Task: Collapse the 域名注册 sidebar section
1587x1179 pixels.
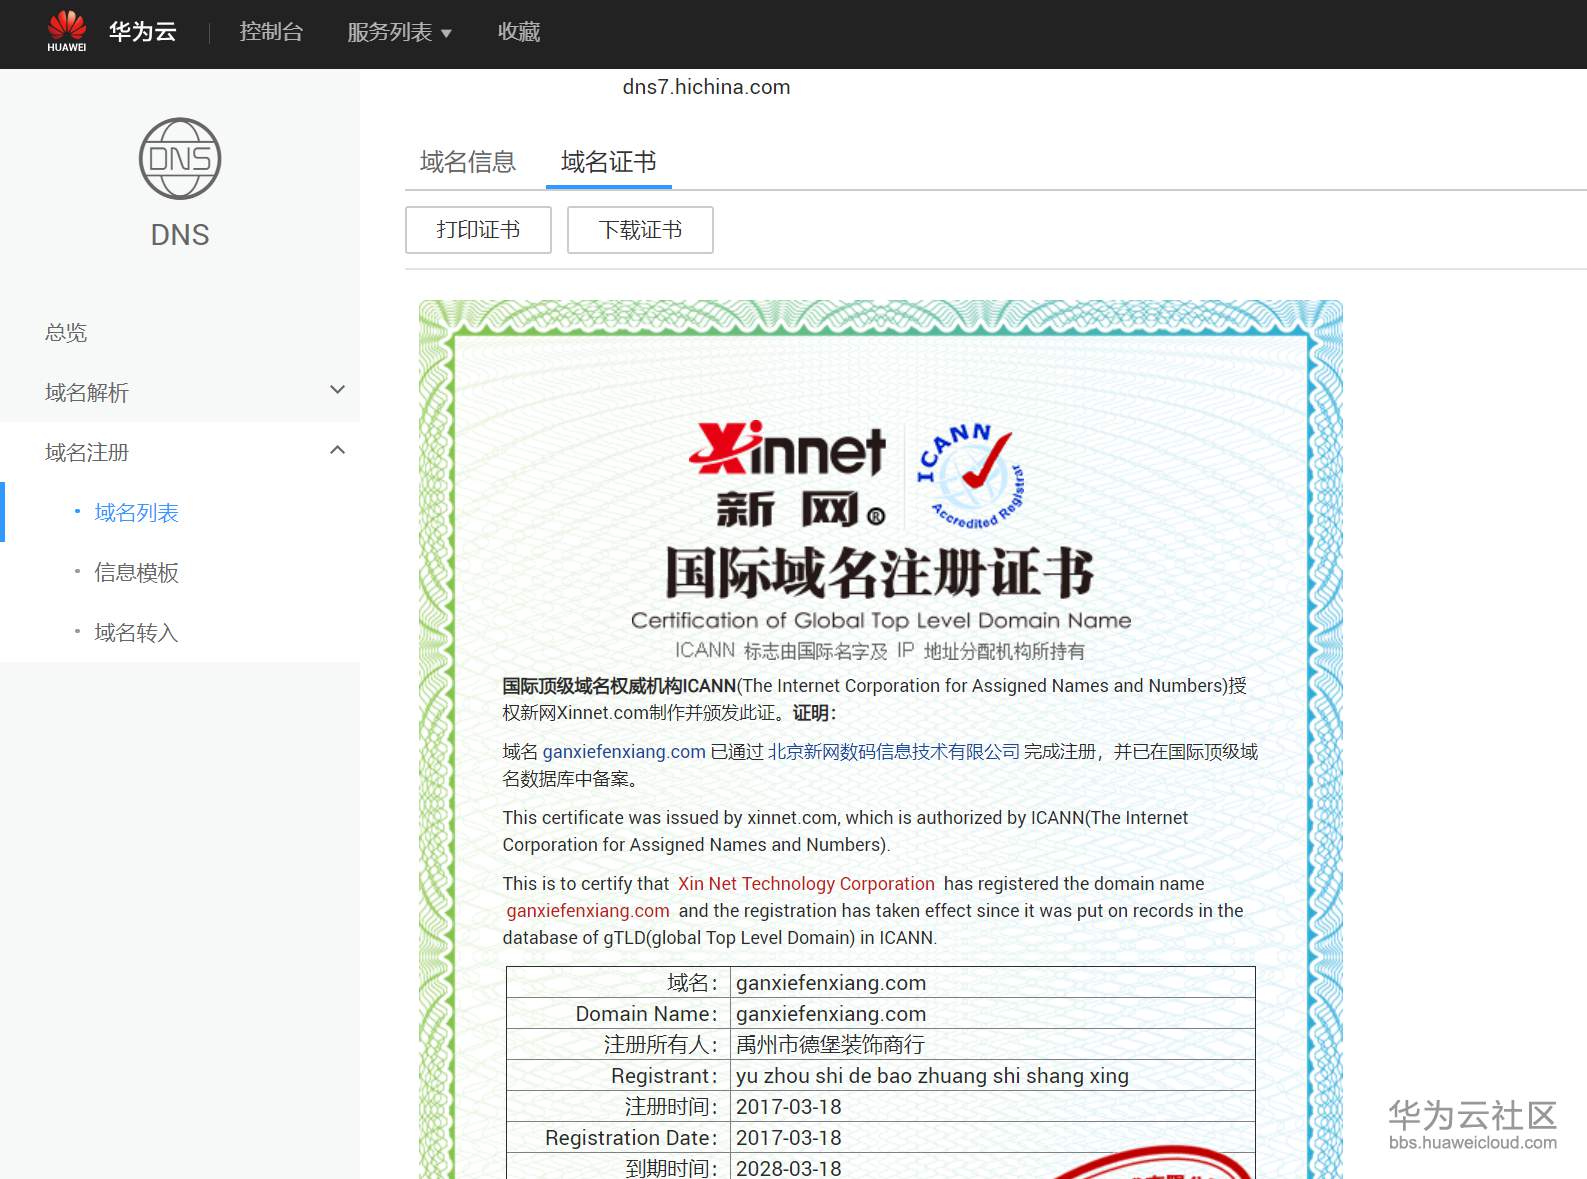Action: [180, 452]
